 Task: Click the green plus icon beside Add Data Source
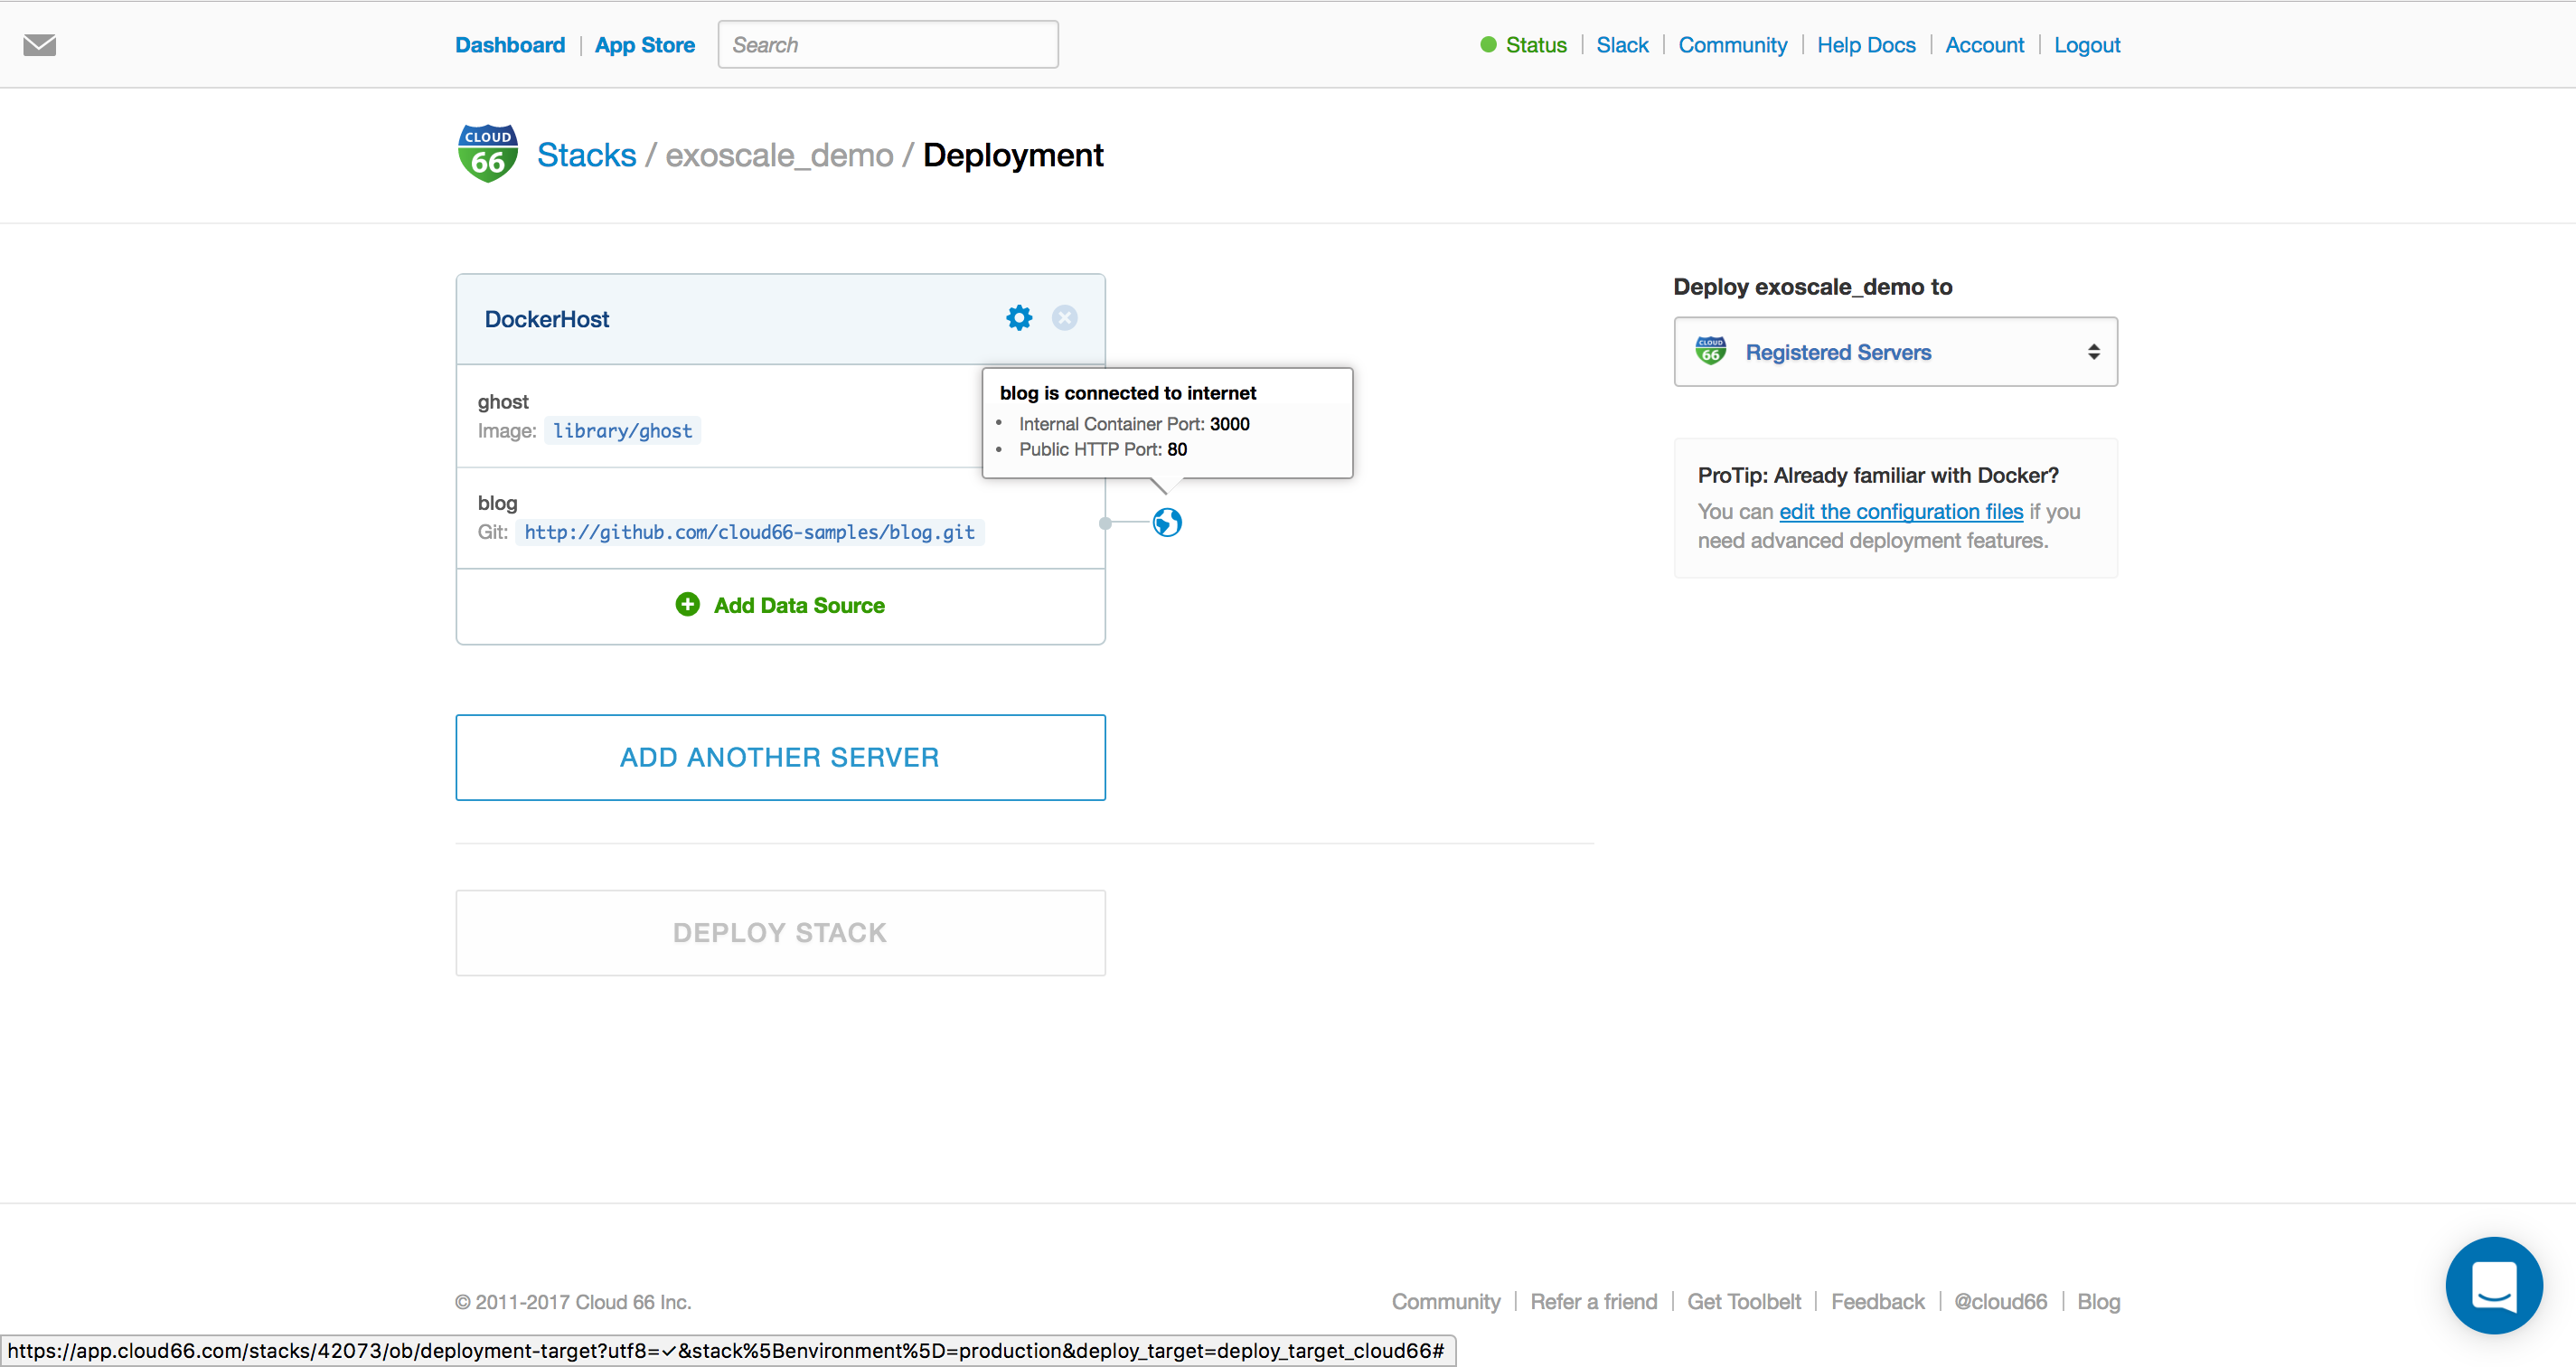coord(687,604)
